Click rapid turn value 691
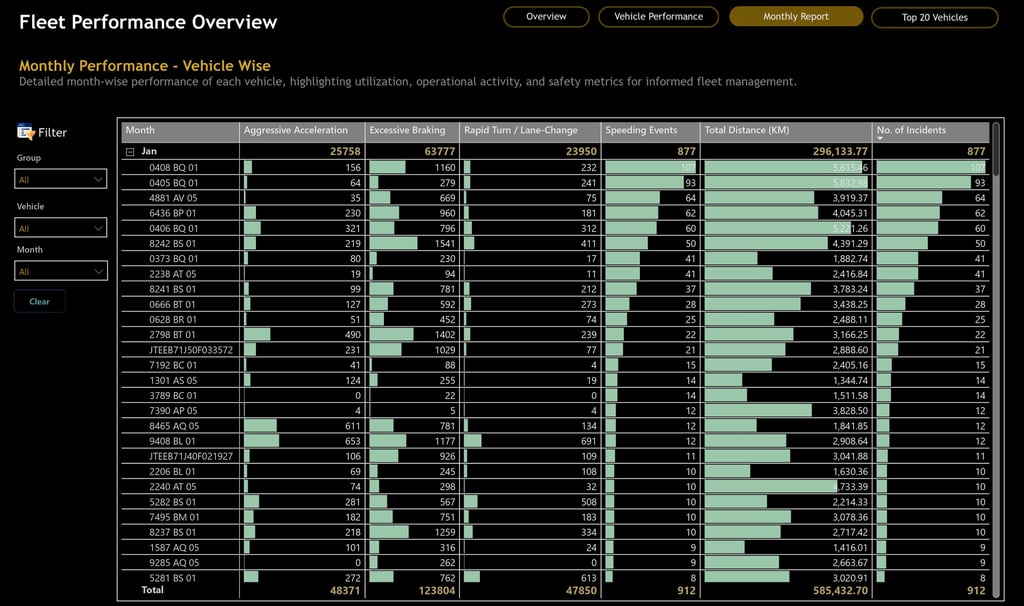 pos(588,441)
